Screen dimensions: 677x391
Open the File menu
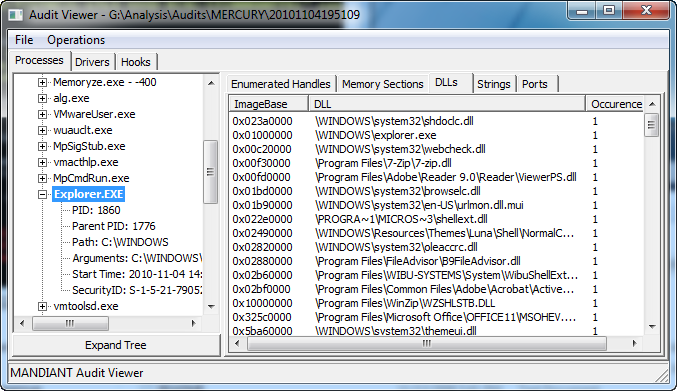(24, 40)
